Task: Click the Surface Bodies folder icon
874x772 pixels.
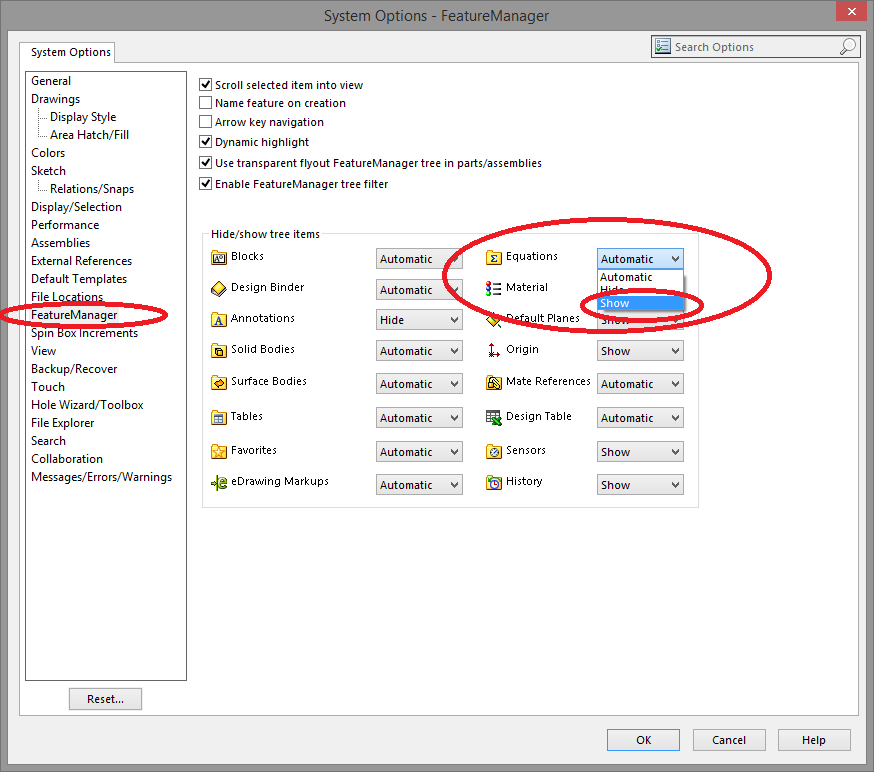Action: [218, 382]
